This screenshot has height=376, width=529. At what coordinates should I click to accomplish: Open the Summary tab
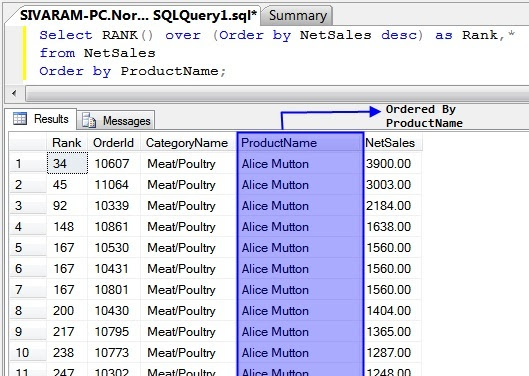click(x=298, y=16)
